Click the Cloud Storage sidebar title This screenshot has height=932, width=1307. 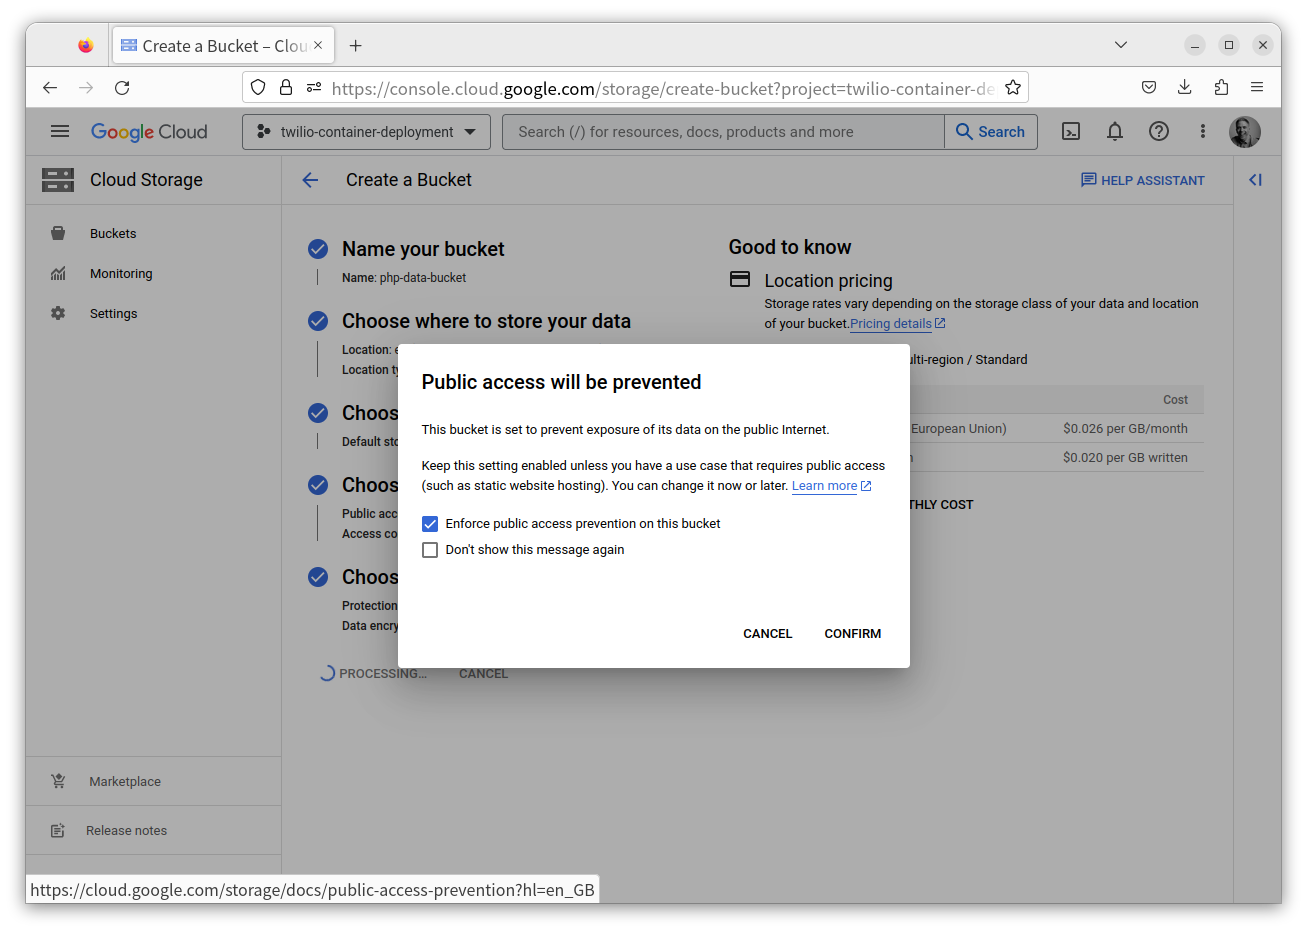[x=146, y=180]
